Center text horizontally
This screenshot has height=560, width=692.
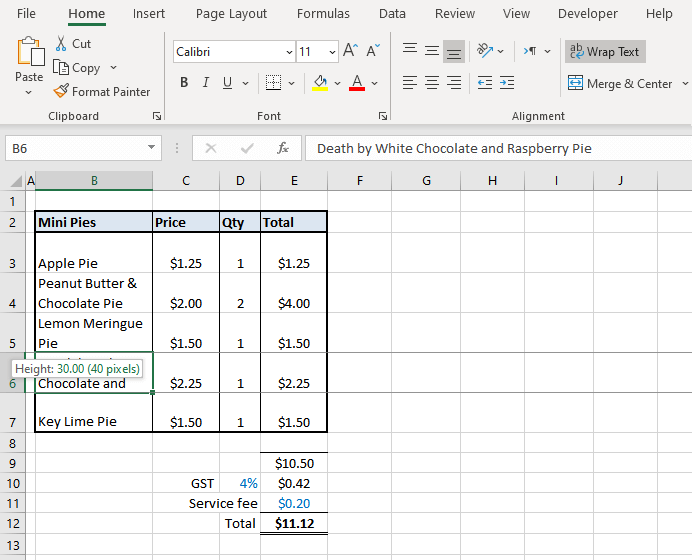[432, 83]
